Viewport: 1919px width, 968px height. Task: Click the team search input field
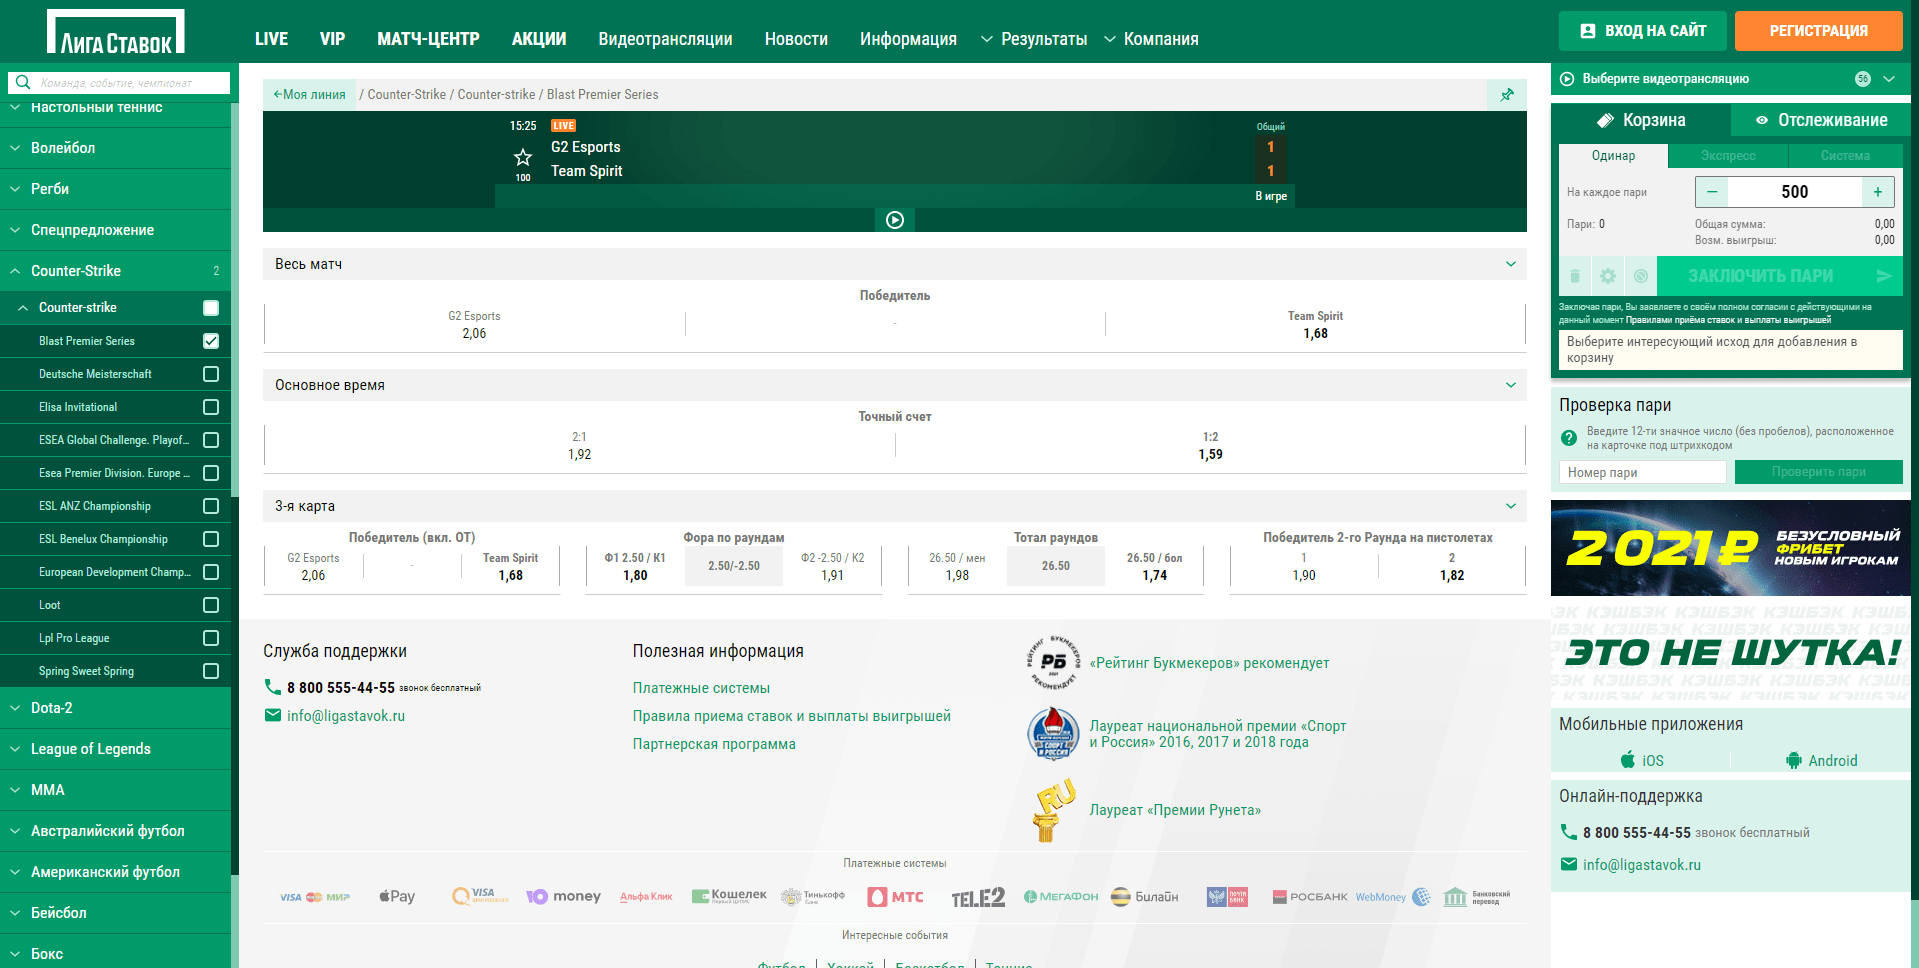coord(130,83)
